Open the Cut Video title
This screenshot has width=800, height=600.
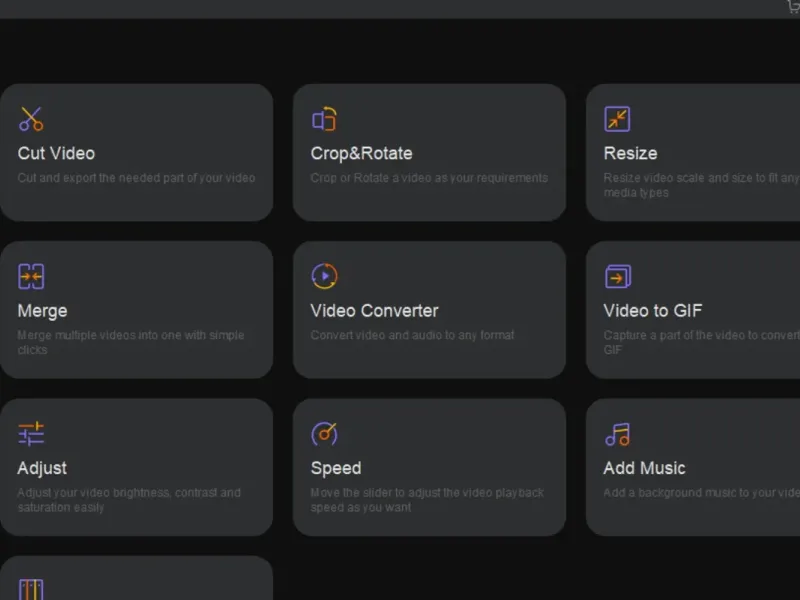tap(56, 153)
